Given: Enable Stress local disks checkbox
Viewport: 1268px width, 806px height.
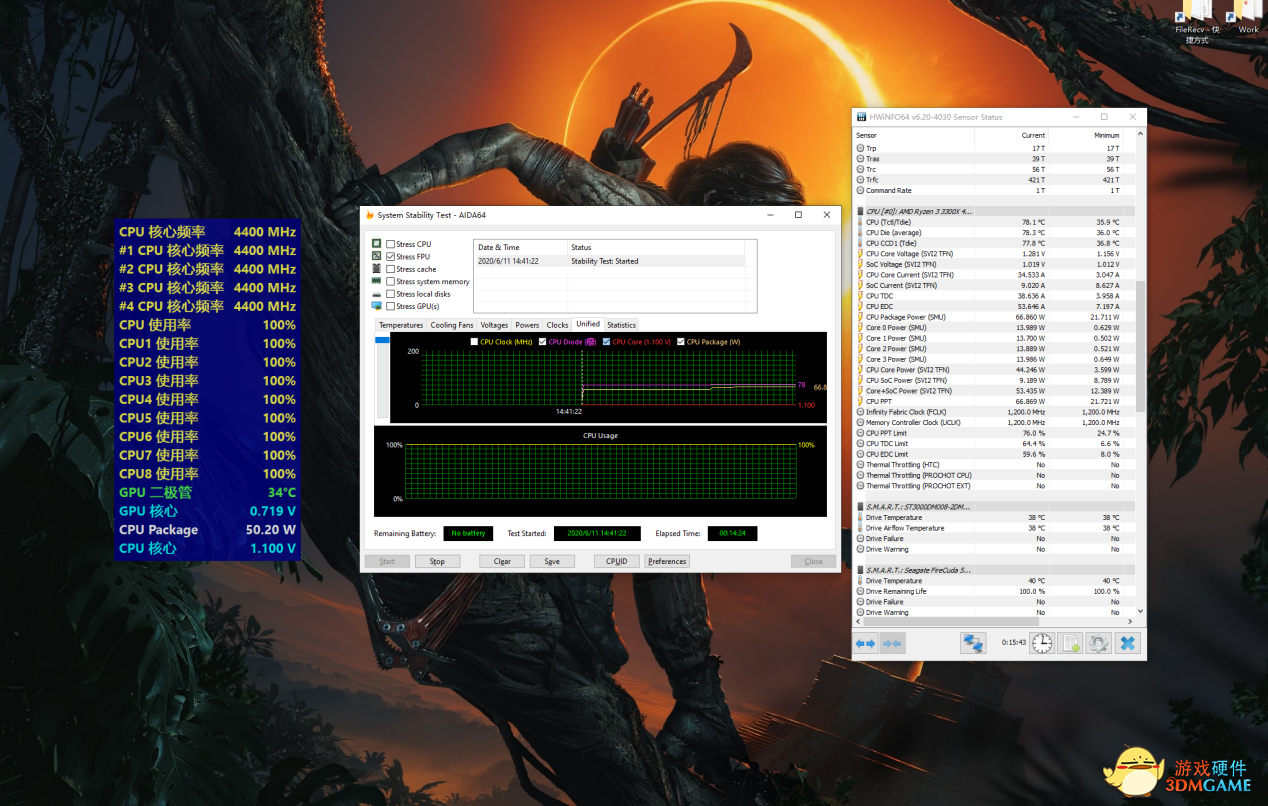Looking at the screenshot, I should [391, 294].
